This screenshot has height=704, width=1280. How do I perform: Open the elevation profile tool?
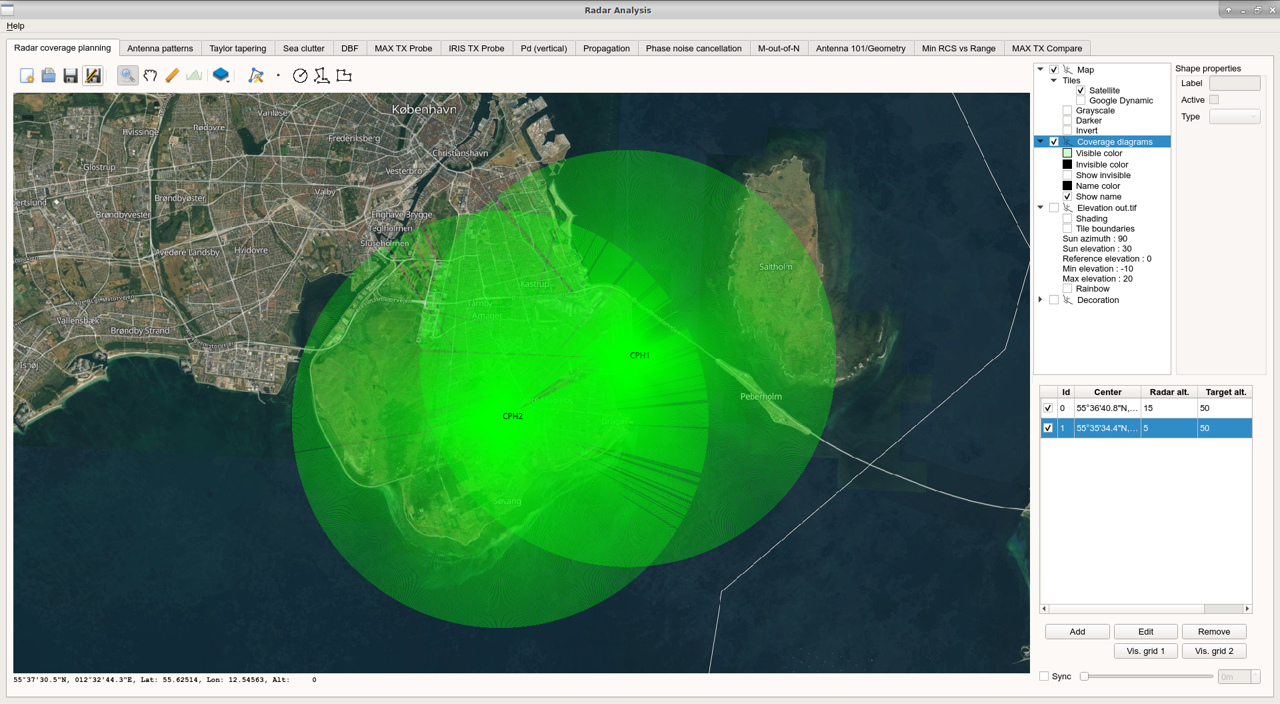point(193,74)
